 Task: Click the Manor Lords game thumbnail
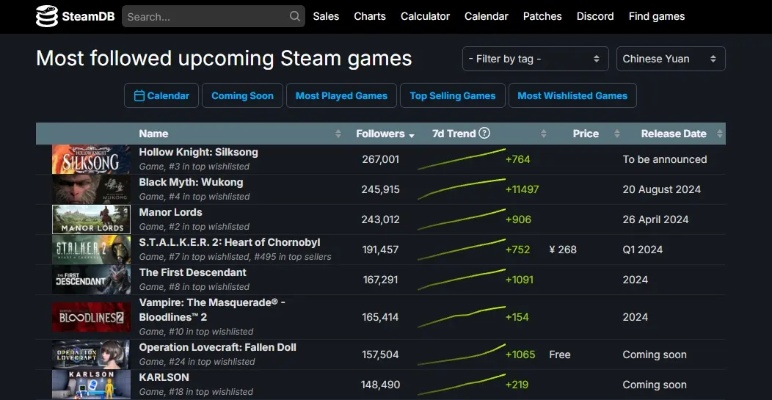(91, 220)
